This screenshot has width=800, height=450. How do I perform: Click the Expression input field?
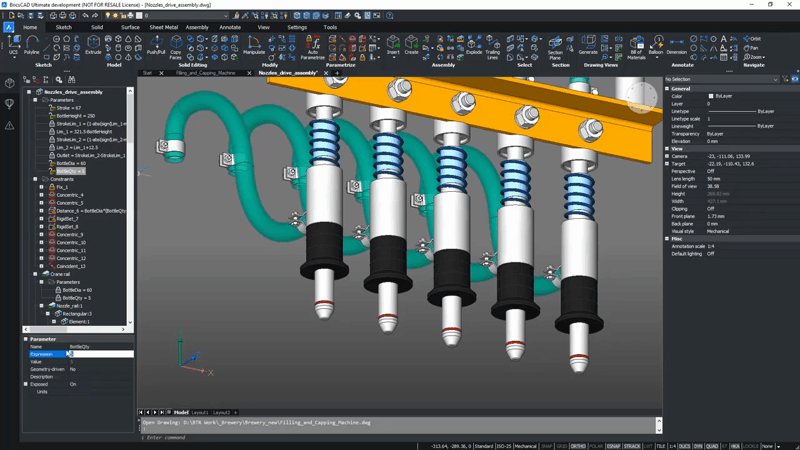pos(101,354)
